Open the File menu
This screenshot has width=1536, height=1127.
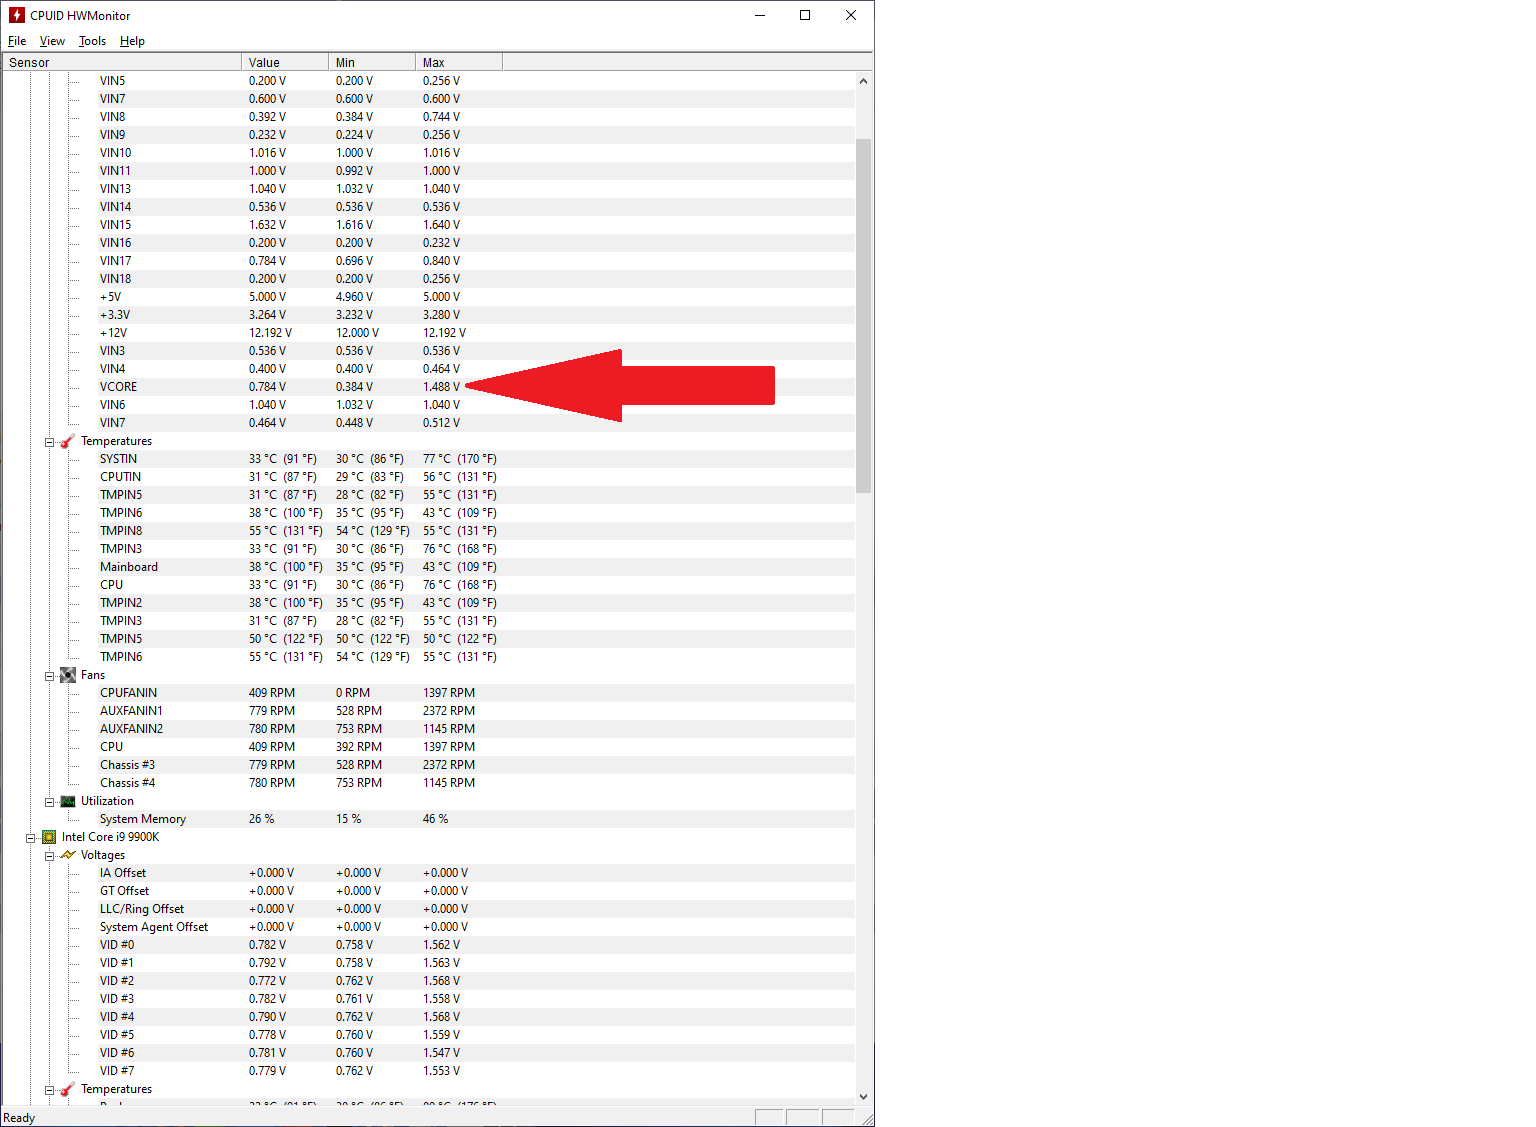pos(17,41)
